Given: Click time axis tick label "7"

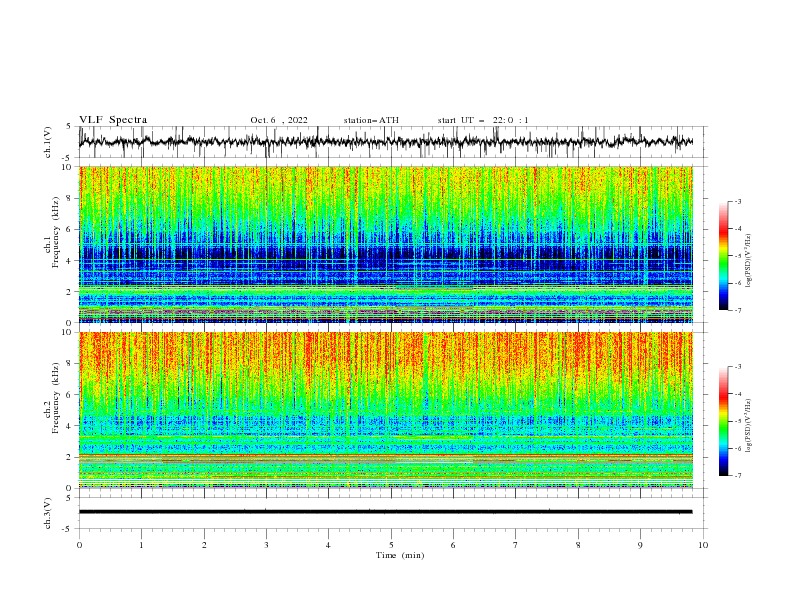Looking at the screenshot, I should pos(516,545).
